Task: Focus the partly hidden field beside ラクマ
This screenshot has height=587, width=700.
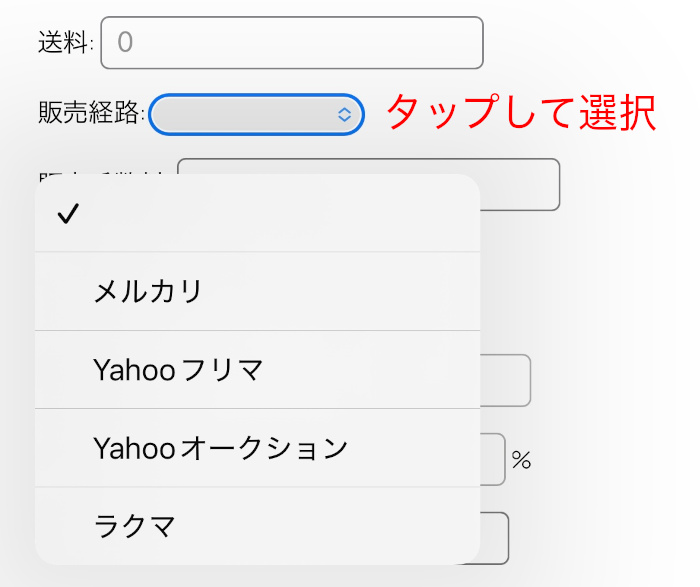Action: click(x=495, y=538)
